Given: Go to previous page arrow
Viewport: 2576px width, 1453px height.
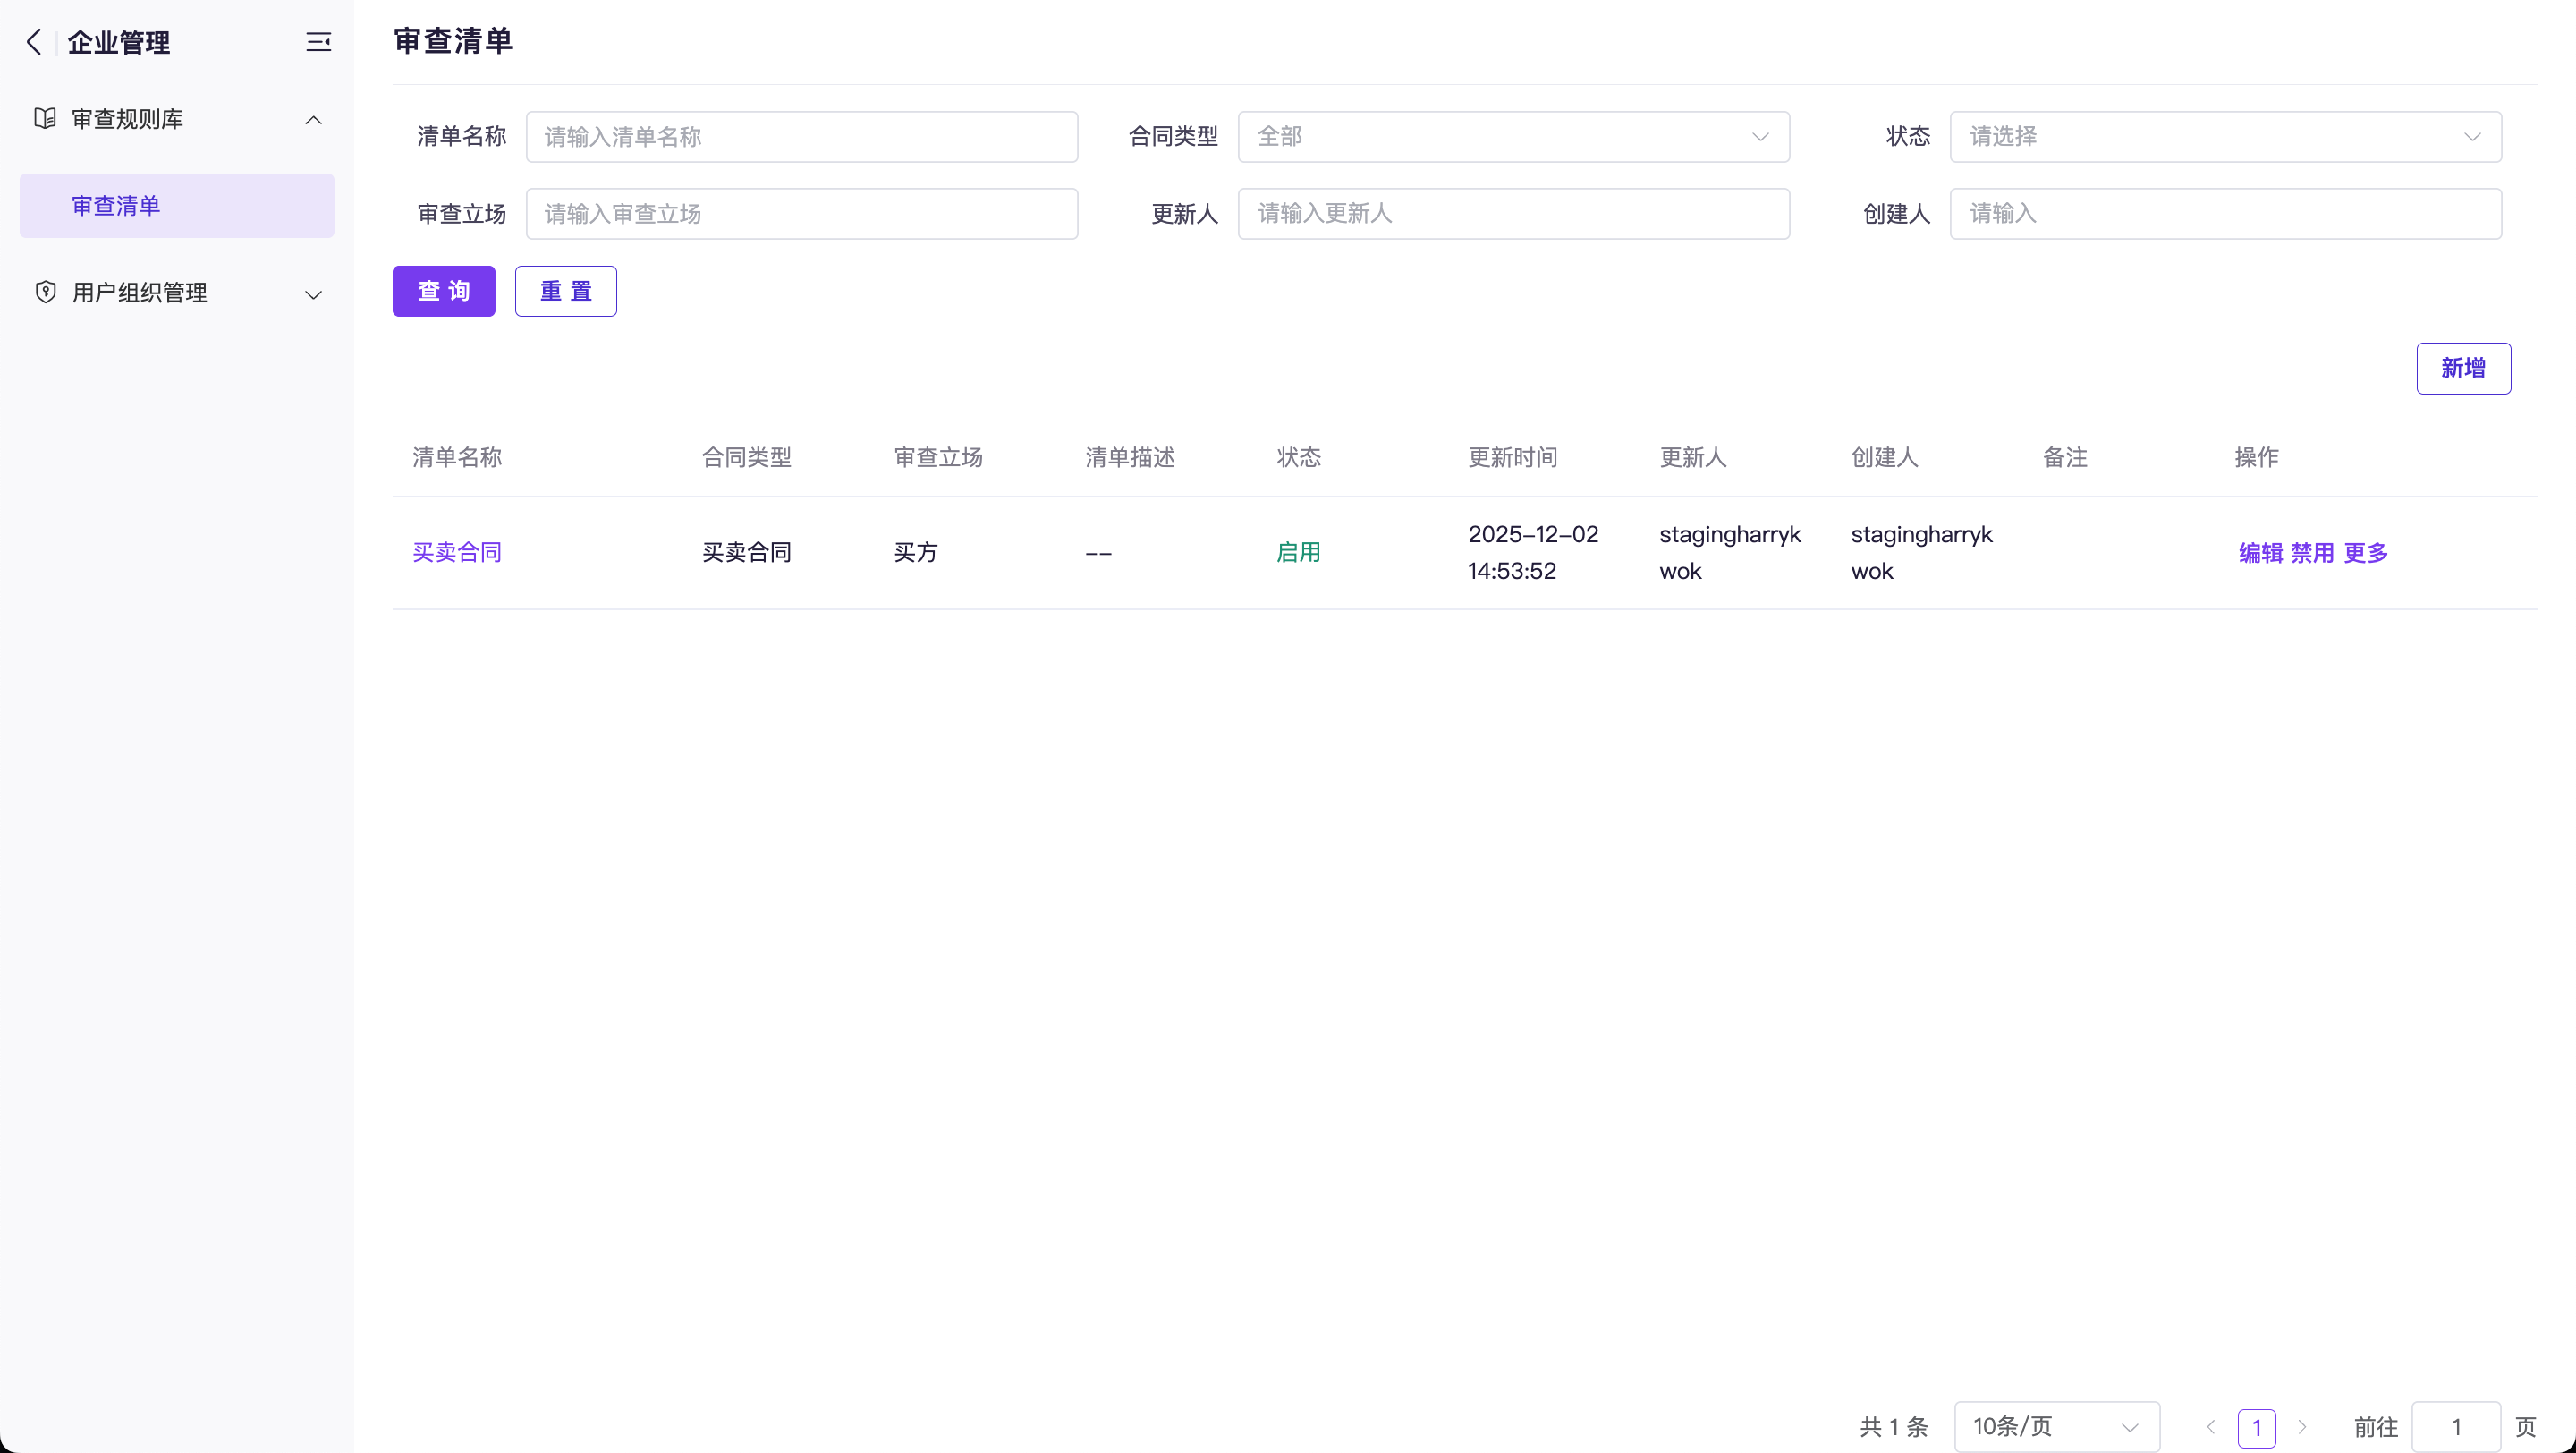Looking at the screenshot, I should (2211, 1427).
